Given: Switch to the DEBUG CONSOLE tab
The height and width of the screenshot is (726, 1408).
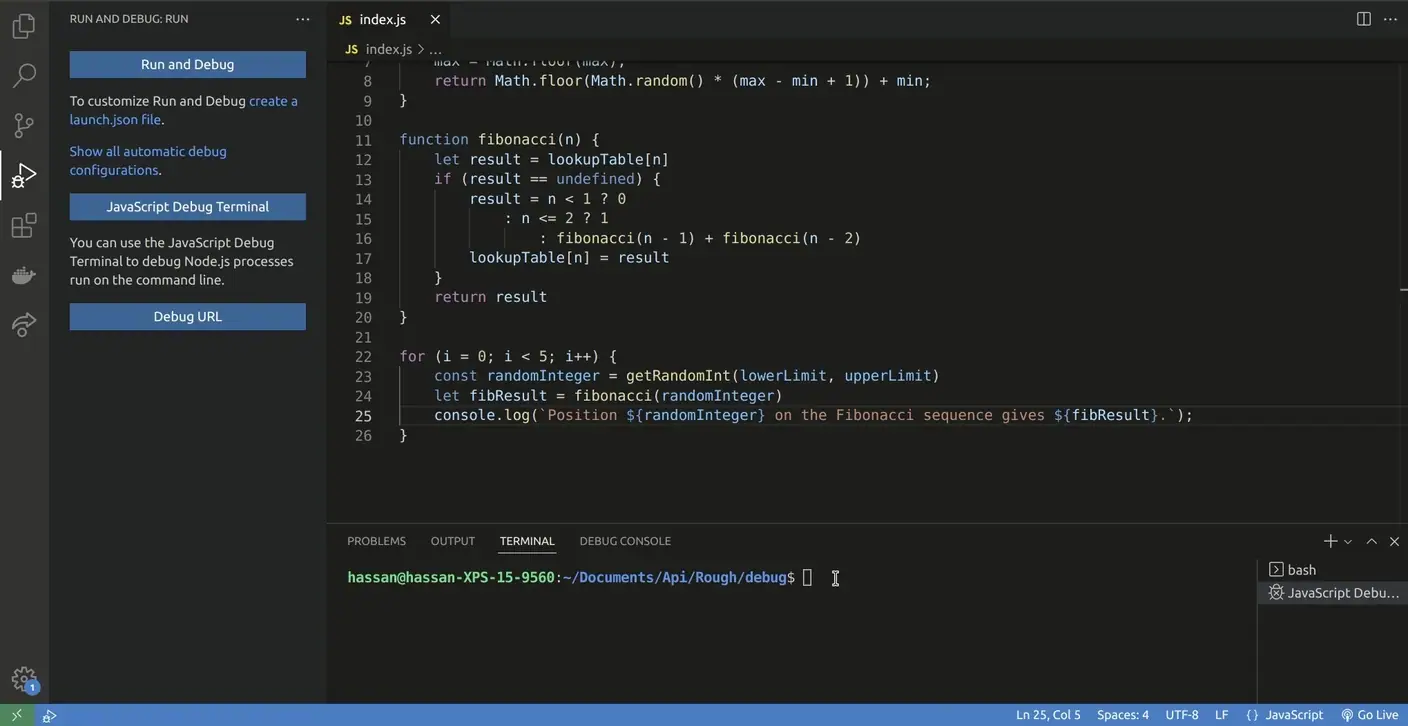Looking at the screenshot, I should pyautogui.click(x=625, y=541).
